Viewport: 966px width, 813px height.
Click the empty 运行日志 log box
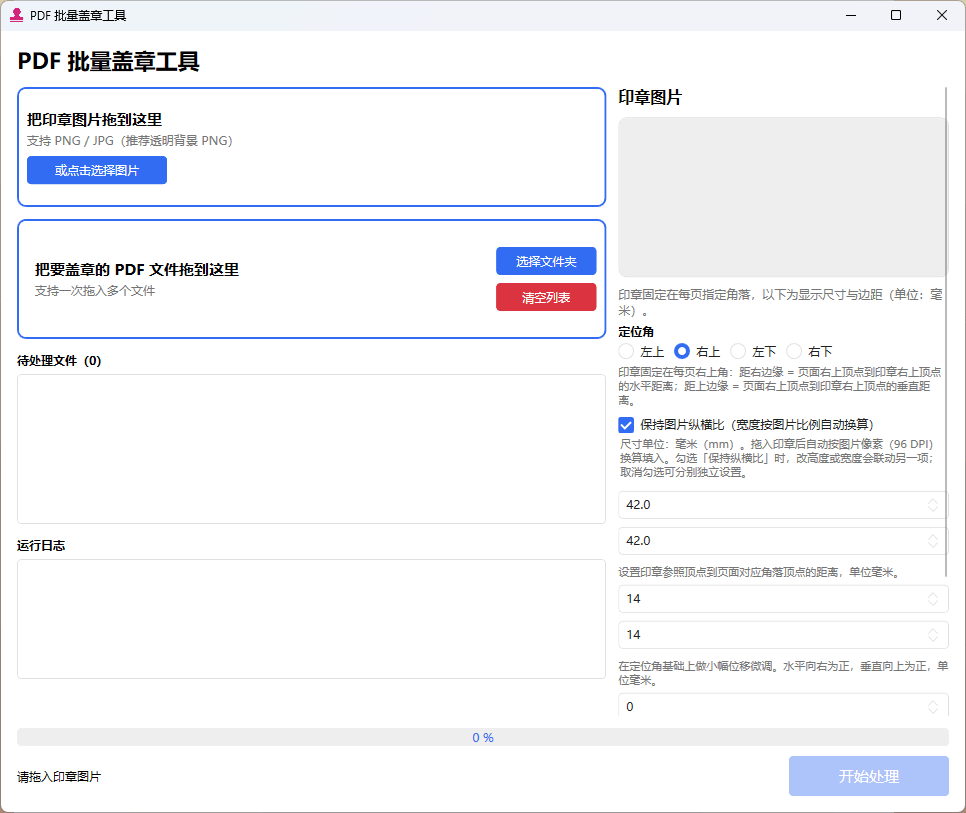312,619
